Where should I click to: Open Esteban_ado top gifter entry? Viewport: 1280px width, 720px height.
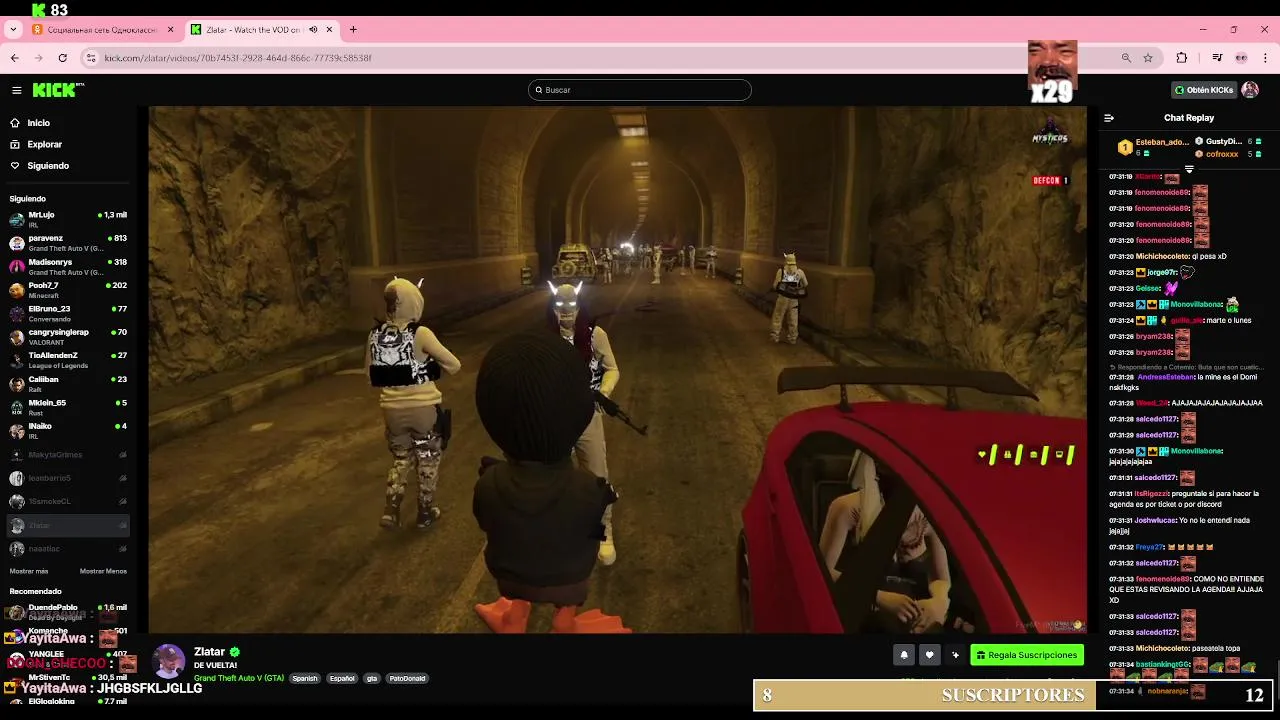[1153, 147]
